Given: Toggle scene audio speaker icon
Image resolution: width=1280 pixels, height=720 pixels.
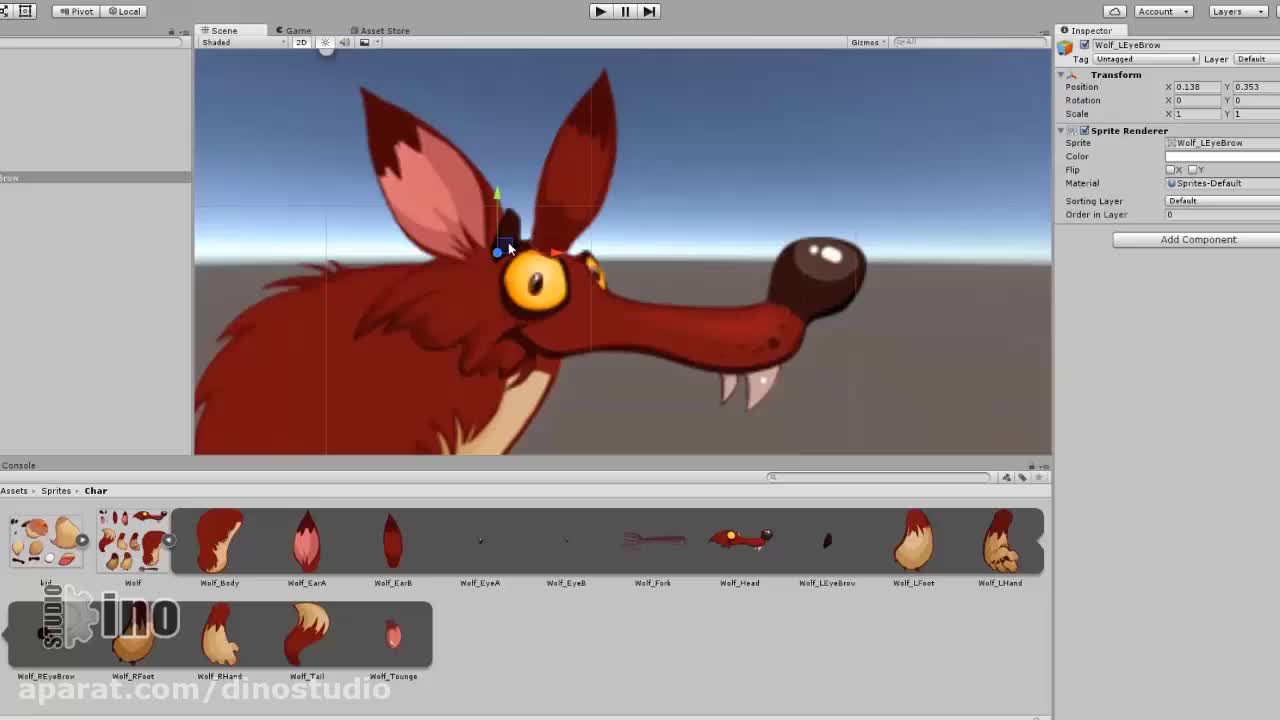Looking at the screenshot, I should tap(345, 42).
